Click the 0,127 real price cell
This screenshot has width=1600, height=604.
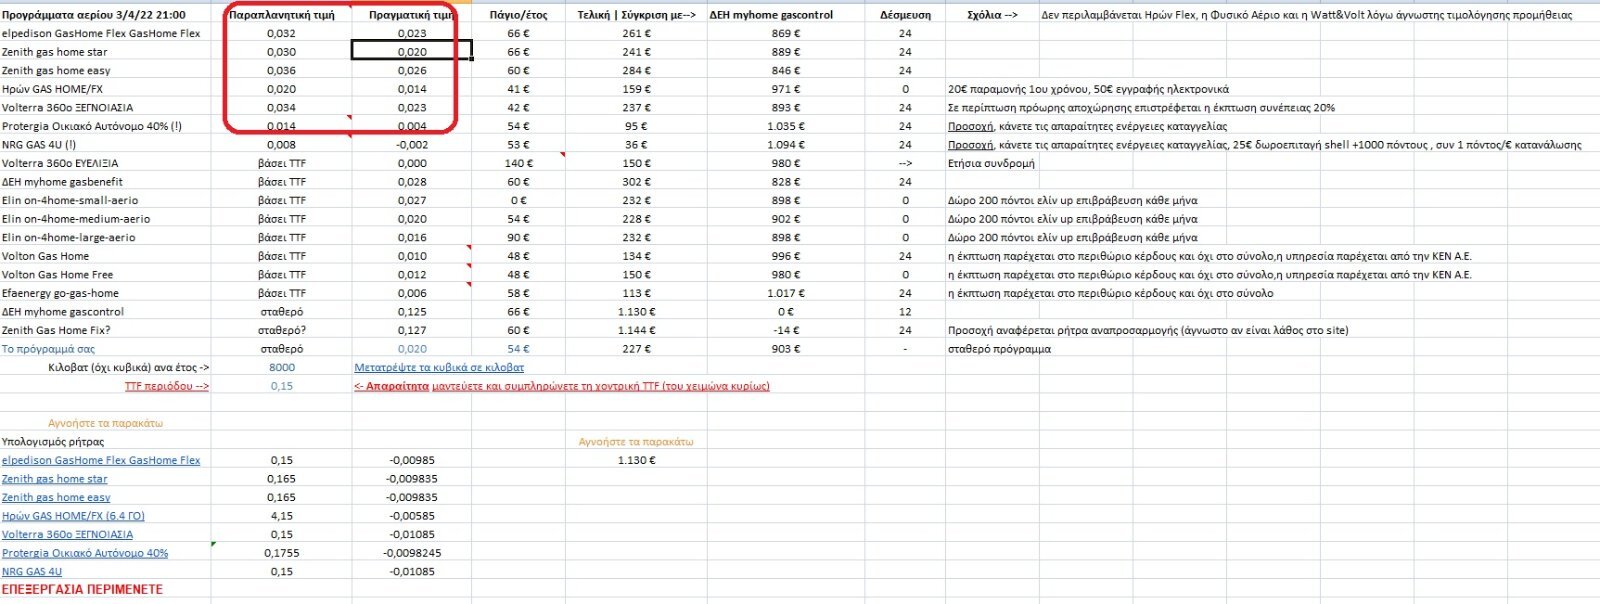[x=412, y=330]
